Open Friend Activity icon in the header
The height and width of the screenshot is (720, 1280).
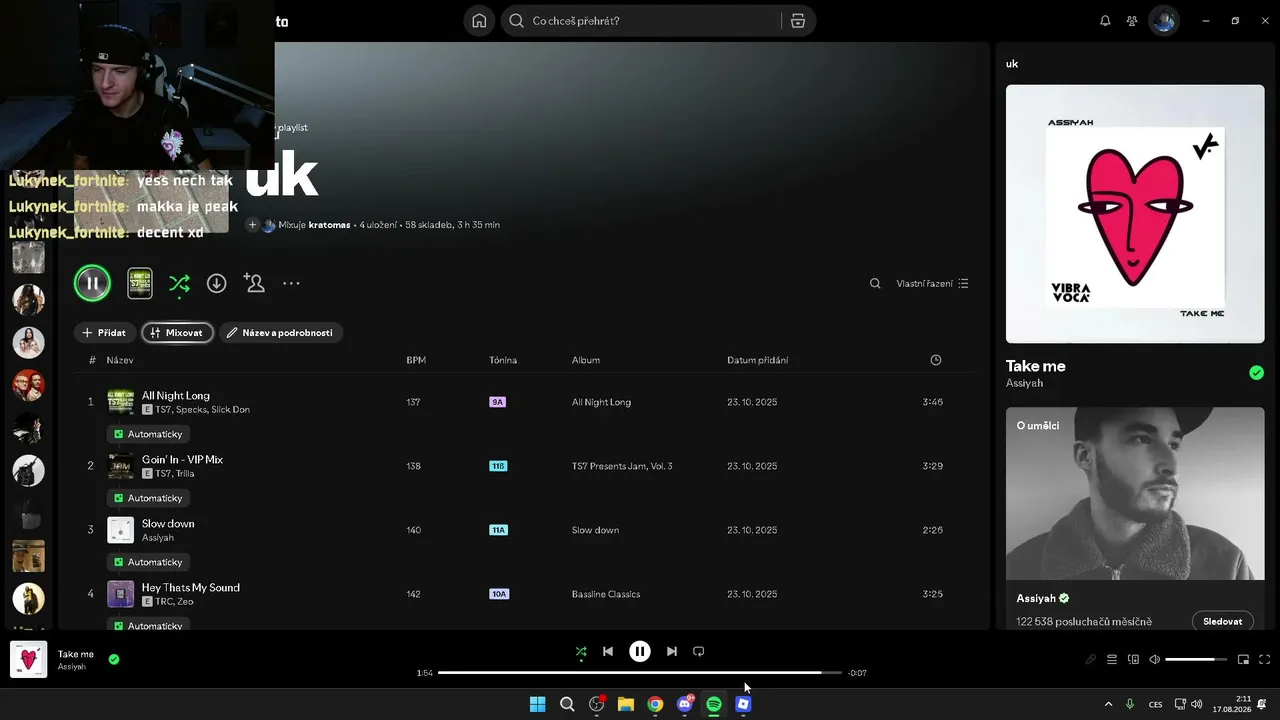(1132, 21)
